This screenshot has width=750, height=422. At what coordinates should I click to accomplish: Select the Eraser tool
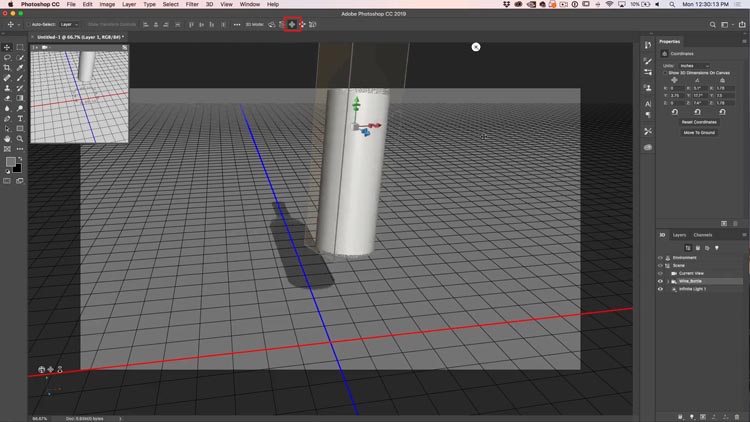(7, 98)
